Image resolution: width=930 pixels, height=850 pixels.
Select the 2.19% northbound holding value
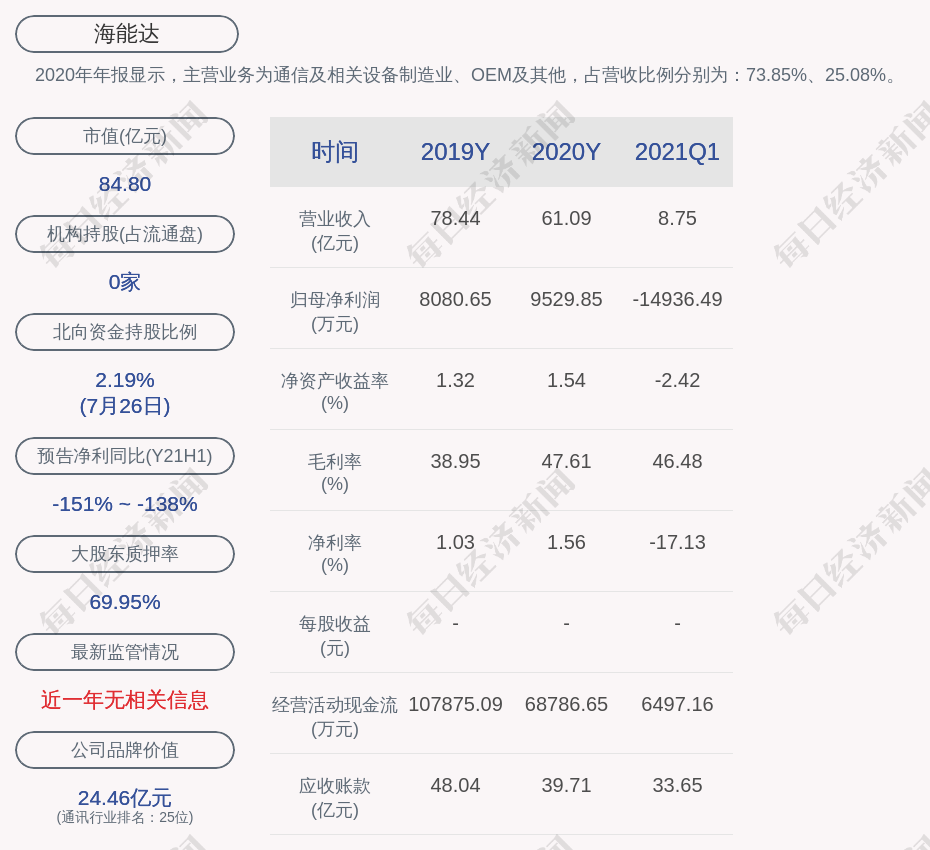[x=125, y=380]
